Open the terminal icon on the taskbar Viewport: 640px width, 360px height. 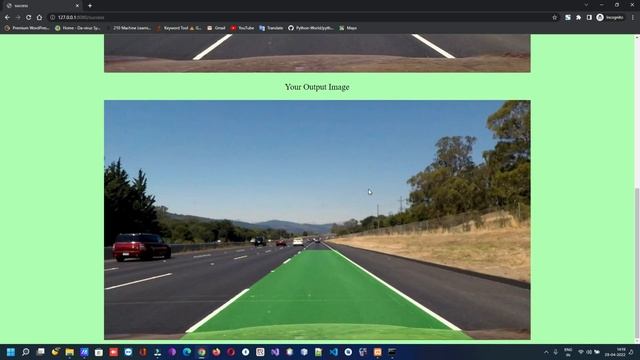click(392, 352)
